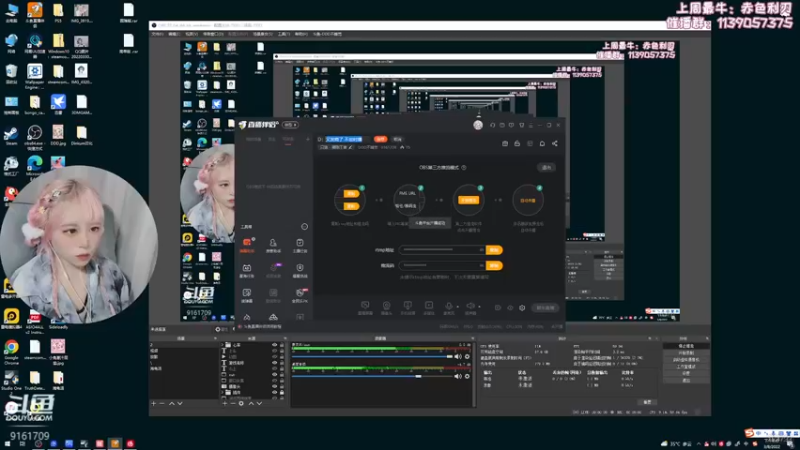This screenshot has width=800, height=450.
Task: Open customer service headset icon in Douyu title bar
Action: coord(492,125)
